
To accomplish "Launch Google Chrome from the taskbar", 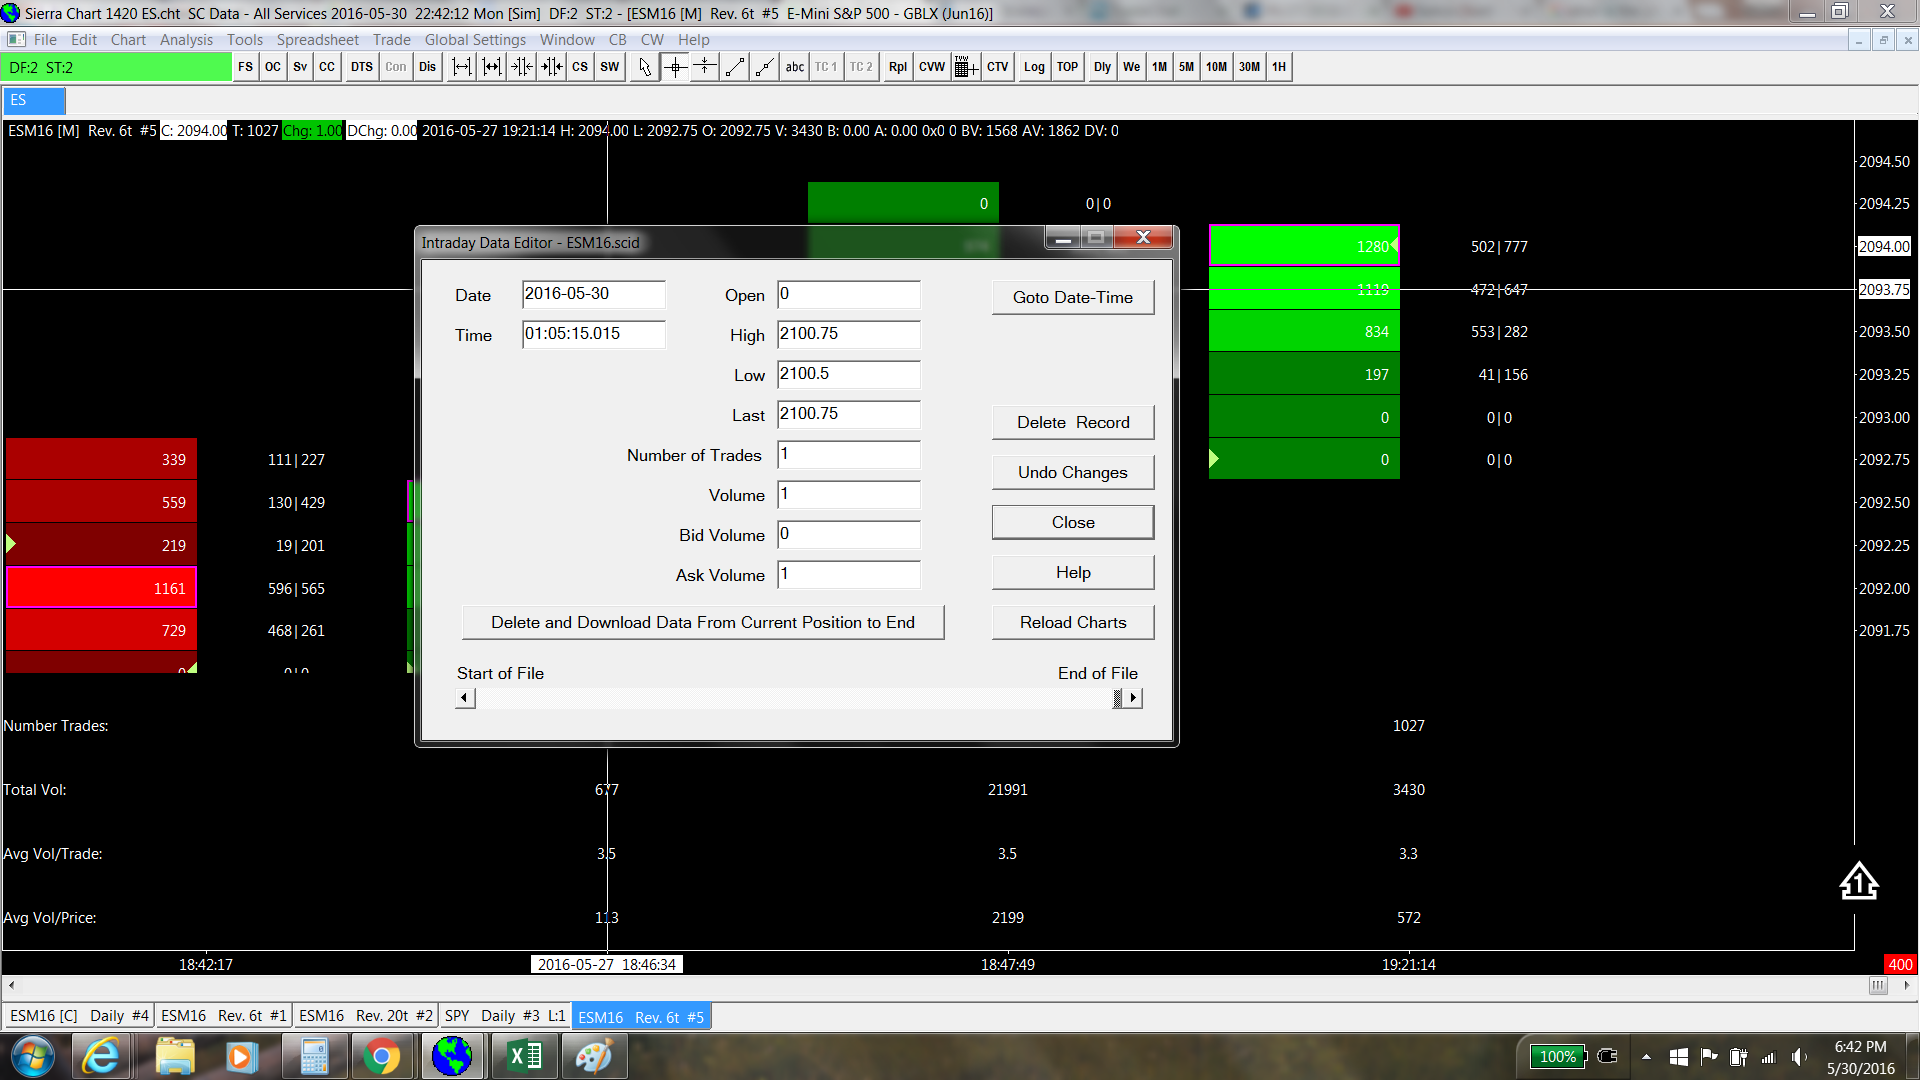I will click(381, 1056).
